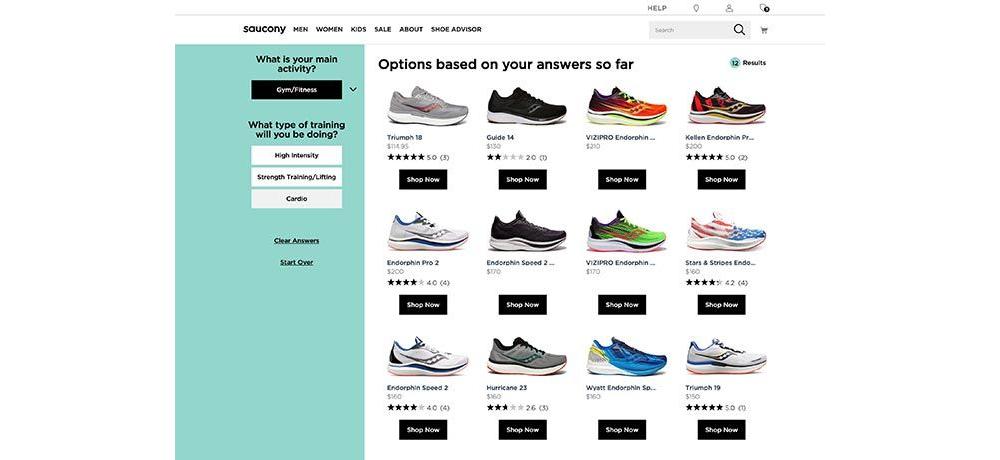Open the Triumph 19 shoe image
This screenshot has width=1000, height=460.
pyautogui.click(x=726, y=356)
